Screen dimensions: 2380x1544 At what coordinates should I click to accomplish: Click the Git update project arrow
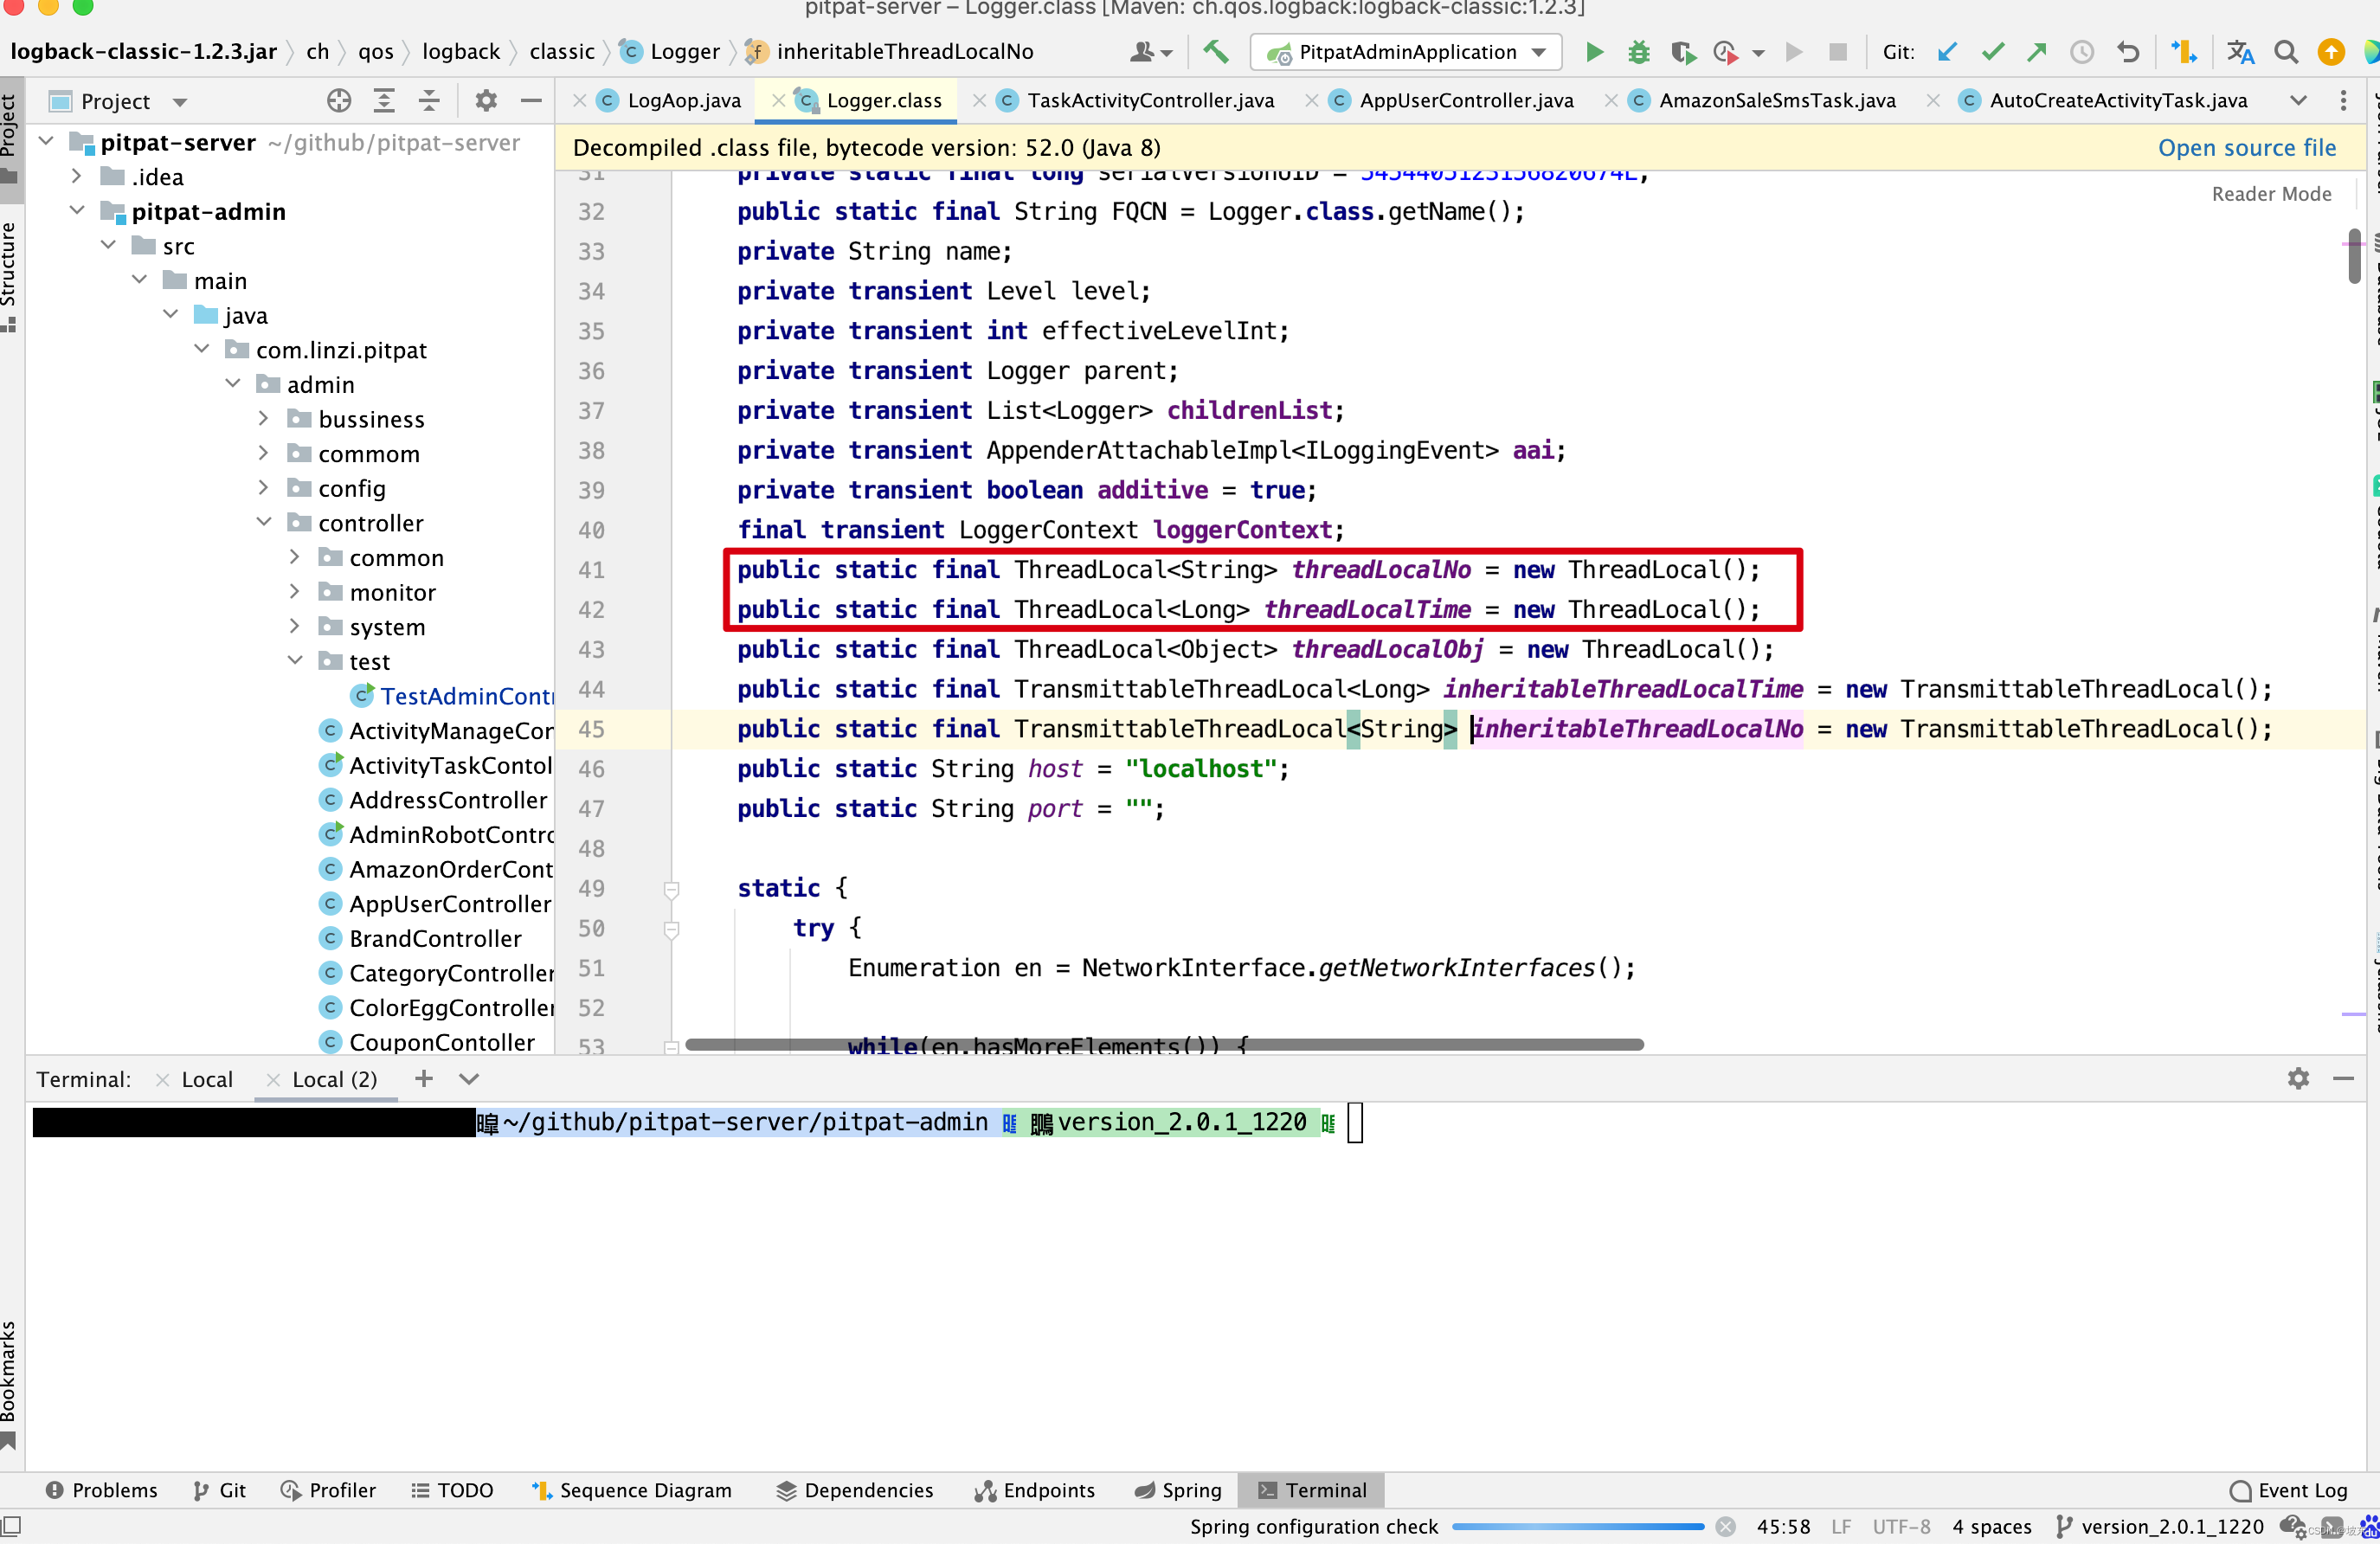pos(1946,52)
